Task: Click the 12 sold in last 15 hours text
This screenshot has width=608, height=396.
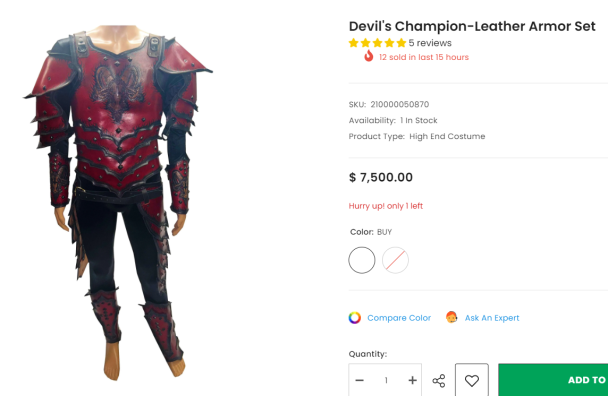Action: 424,57
